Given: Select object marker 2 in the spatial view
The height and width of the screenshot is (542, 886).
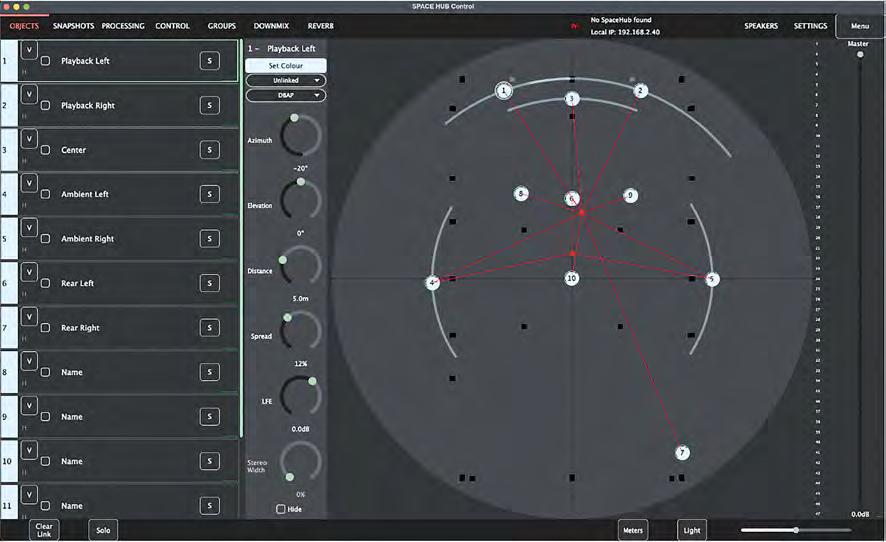Looking at the screenshot, I should (640, 90).
